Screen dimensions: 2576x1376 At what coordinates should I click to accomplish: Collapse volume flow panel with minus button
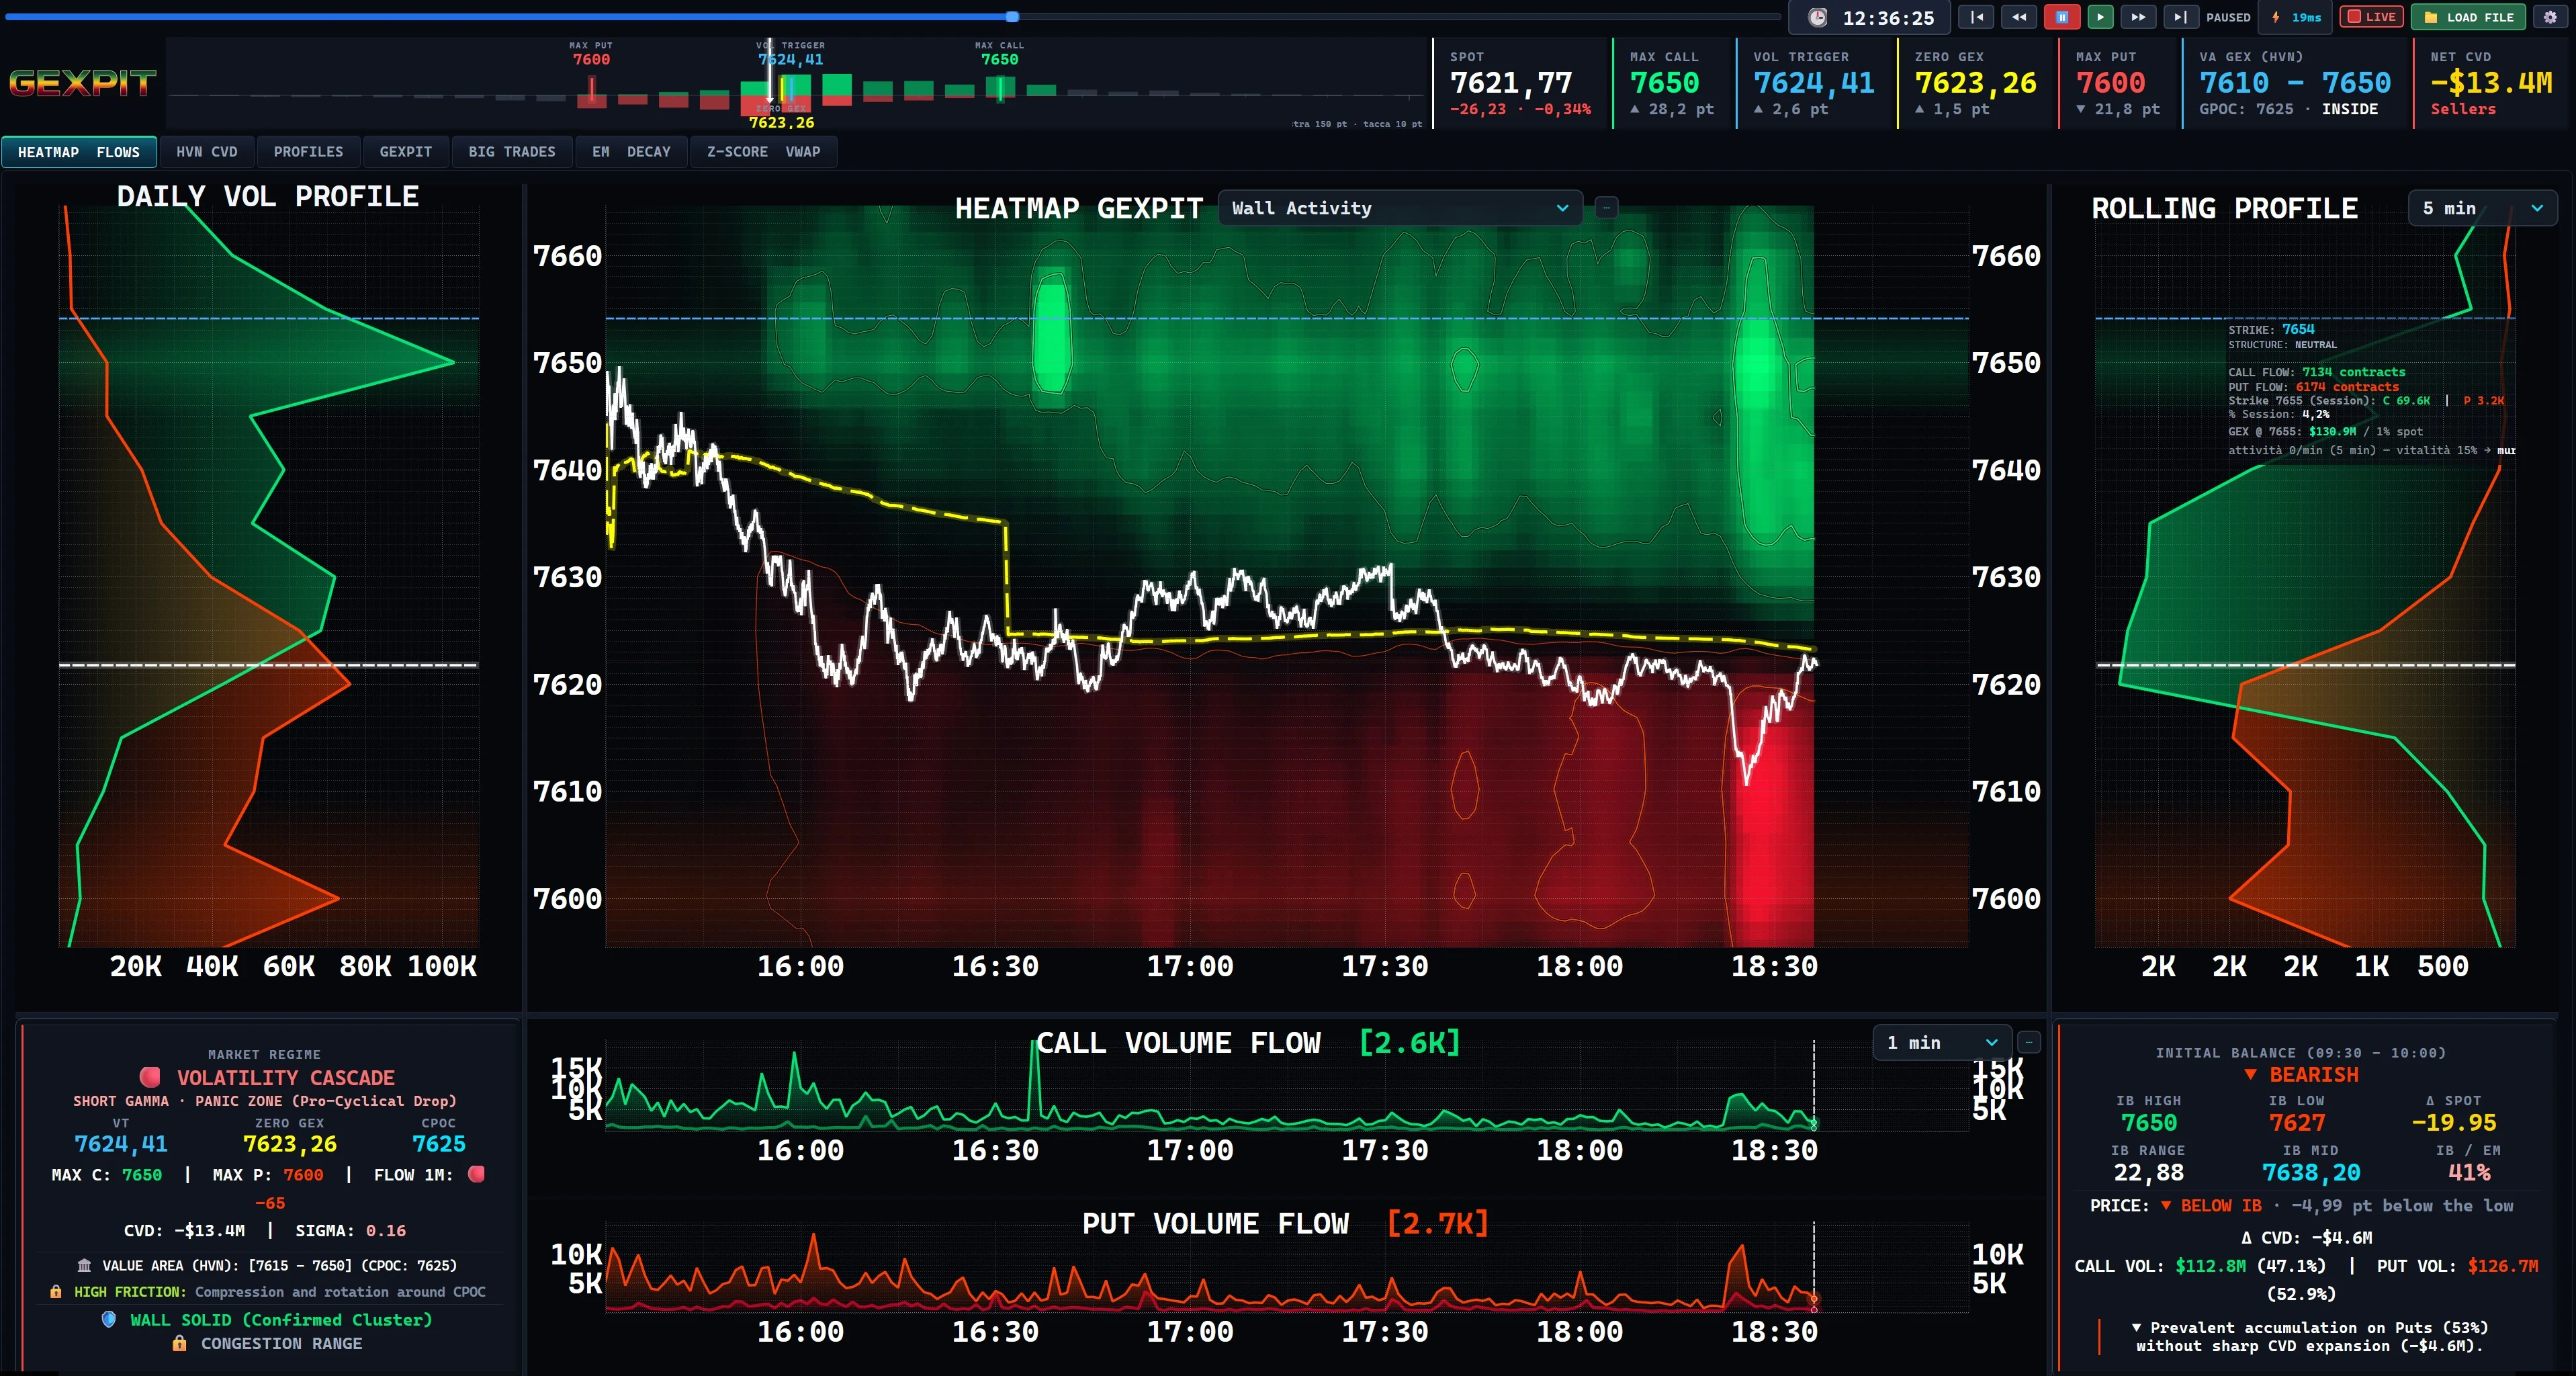coord(2029,1042)
